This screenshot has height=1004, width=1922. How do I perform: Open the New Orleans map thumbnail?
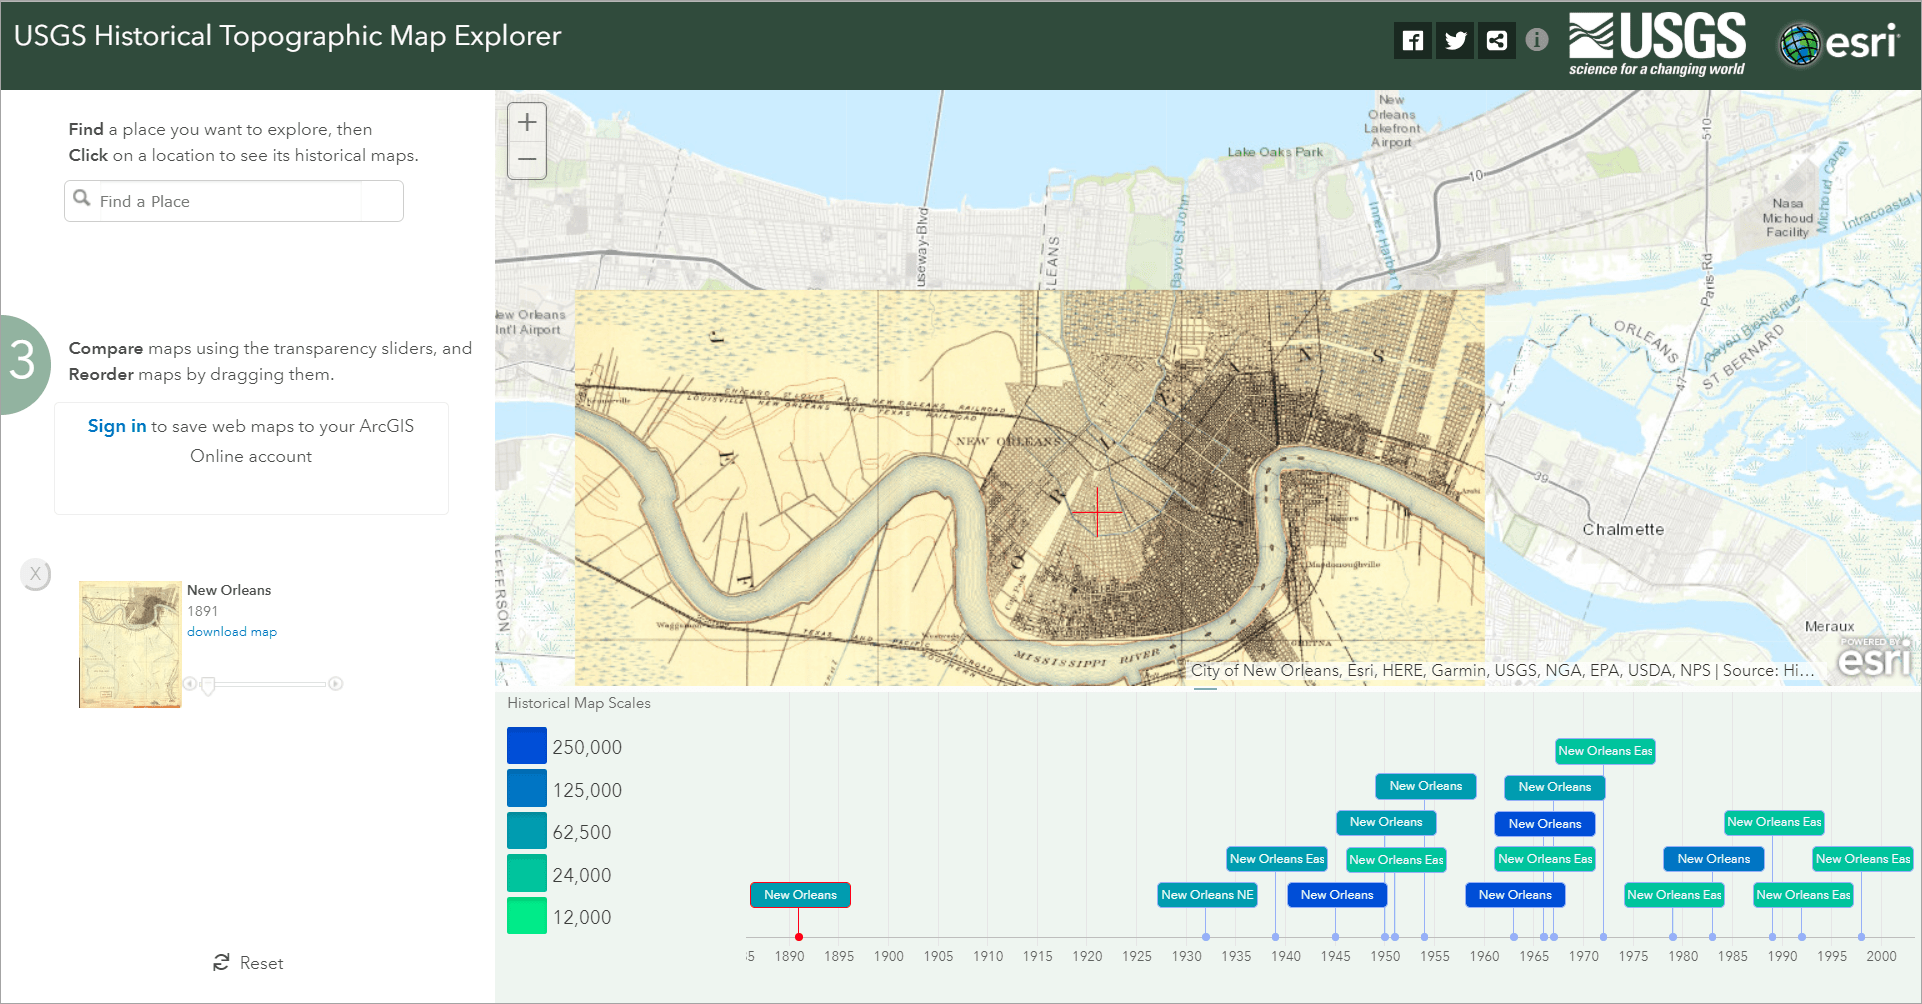point(129,643)
